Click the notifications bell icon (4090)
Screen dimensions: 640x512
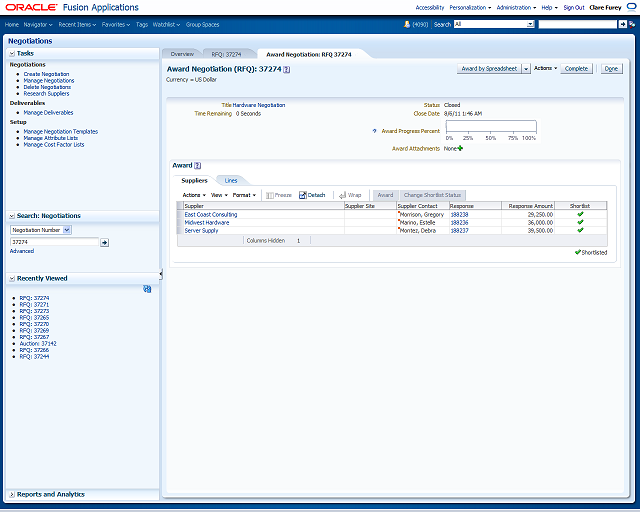pyautogui.click(x=407, y=24)
